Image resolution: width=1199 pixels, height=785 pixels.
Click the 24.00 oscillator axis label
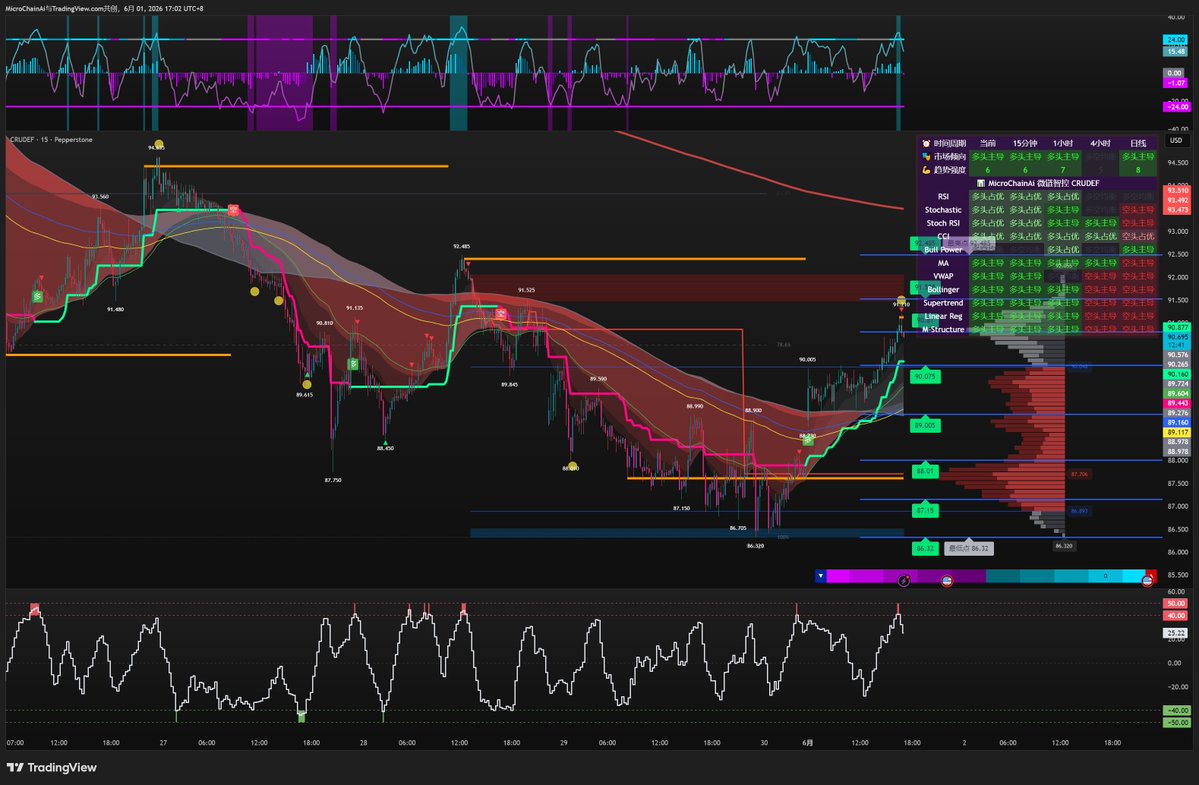1175,39
